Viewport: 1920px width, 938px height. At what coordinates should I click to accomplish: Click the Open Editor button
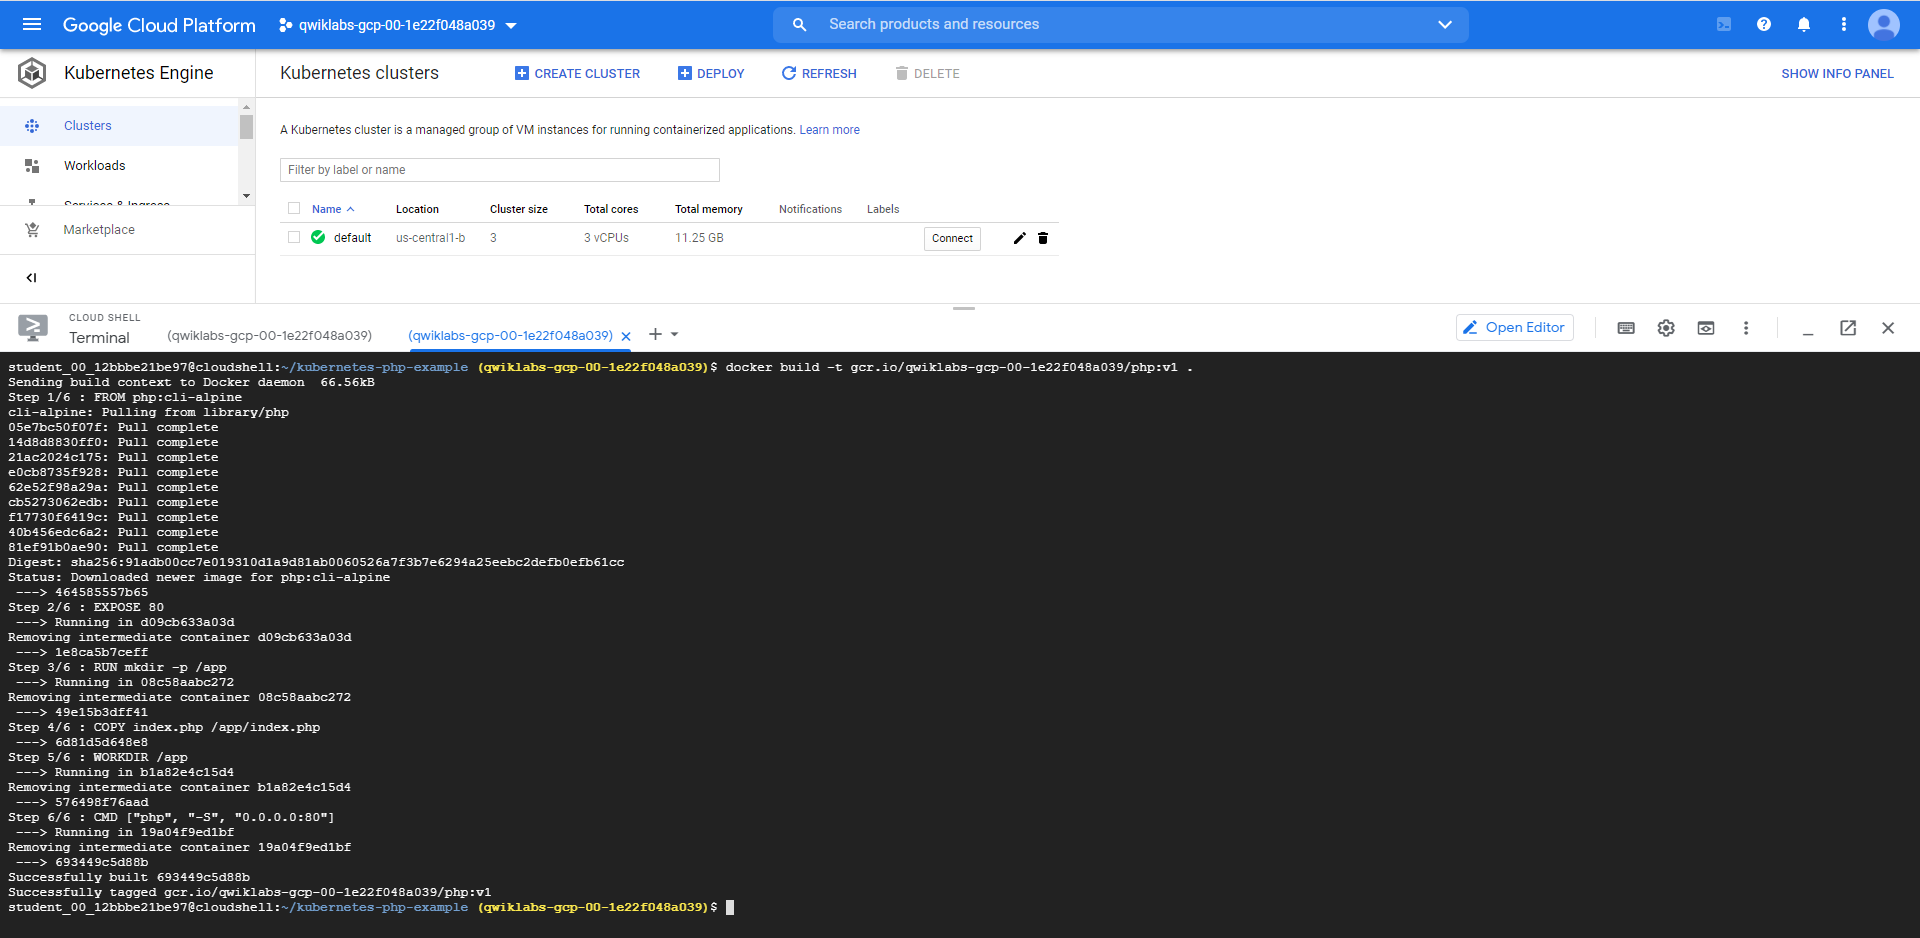(x=1514, y=327)
